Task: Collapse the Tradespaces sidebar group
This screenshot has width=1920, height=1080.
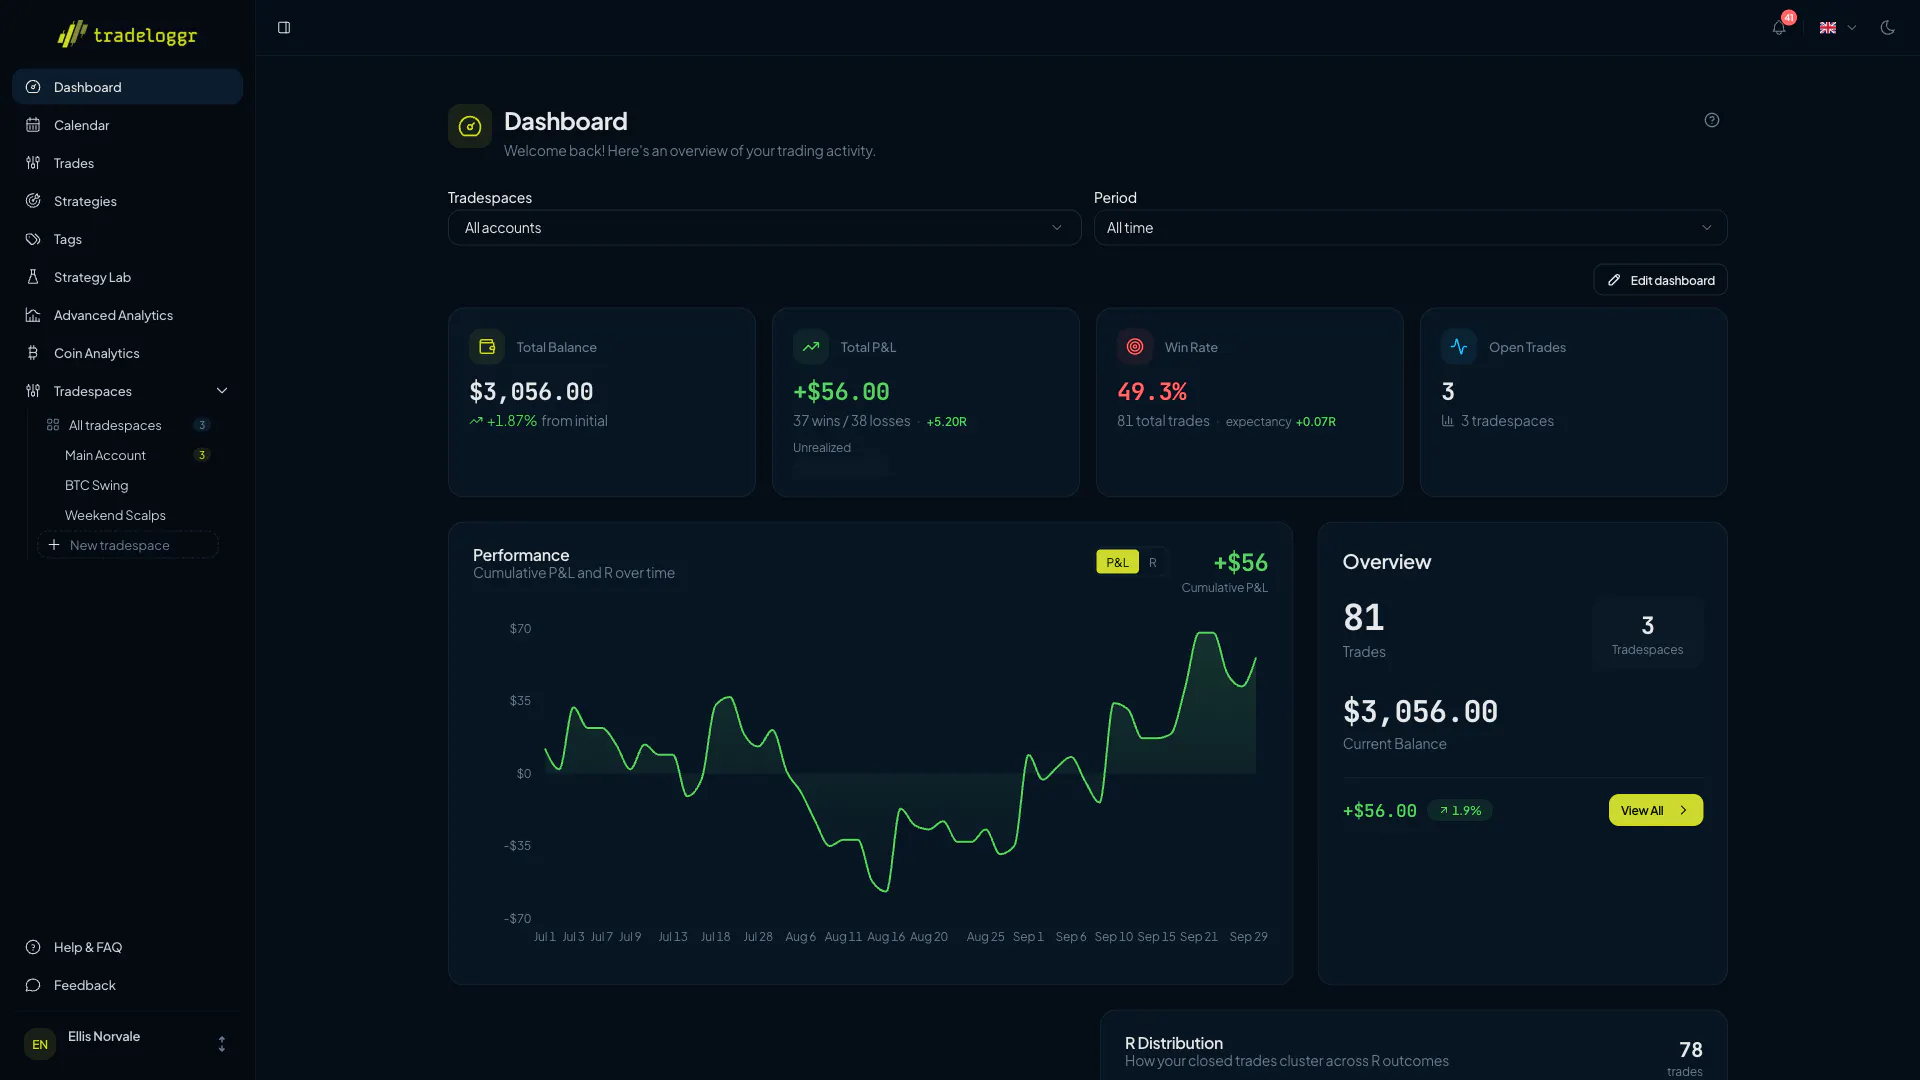Action: pyautogui.click(x=127, y=391)
